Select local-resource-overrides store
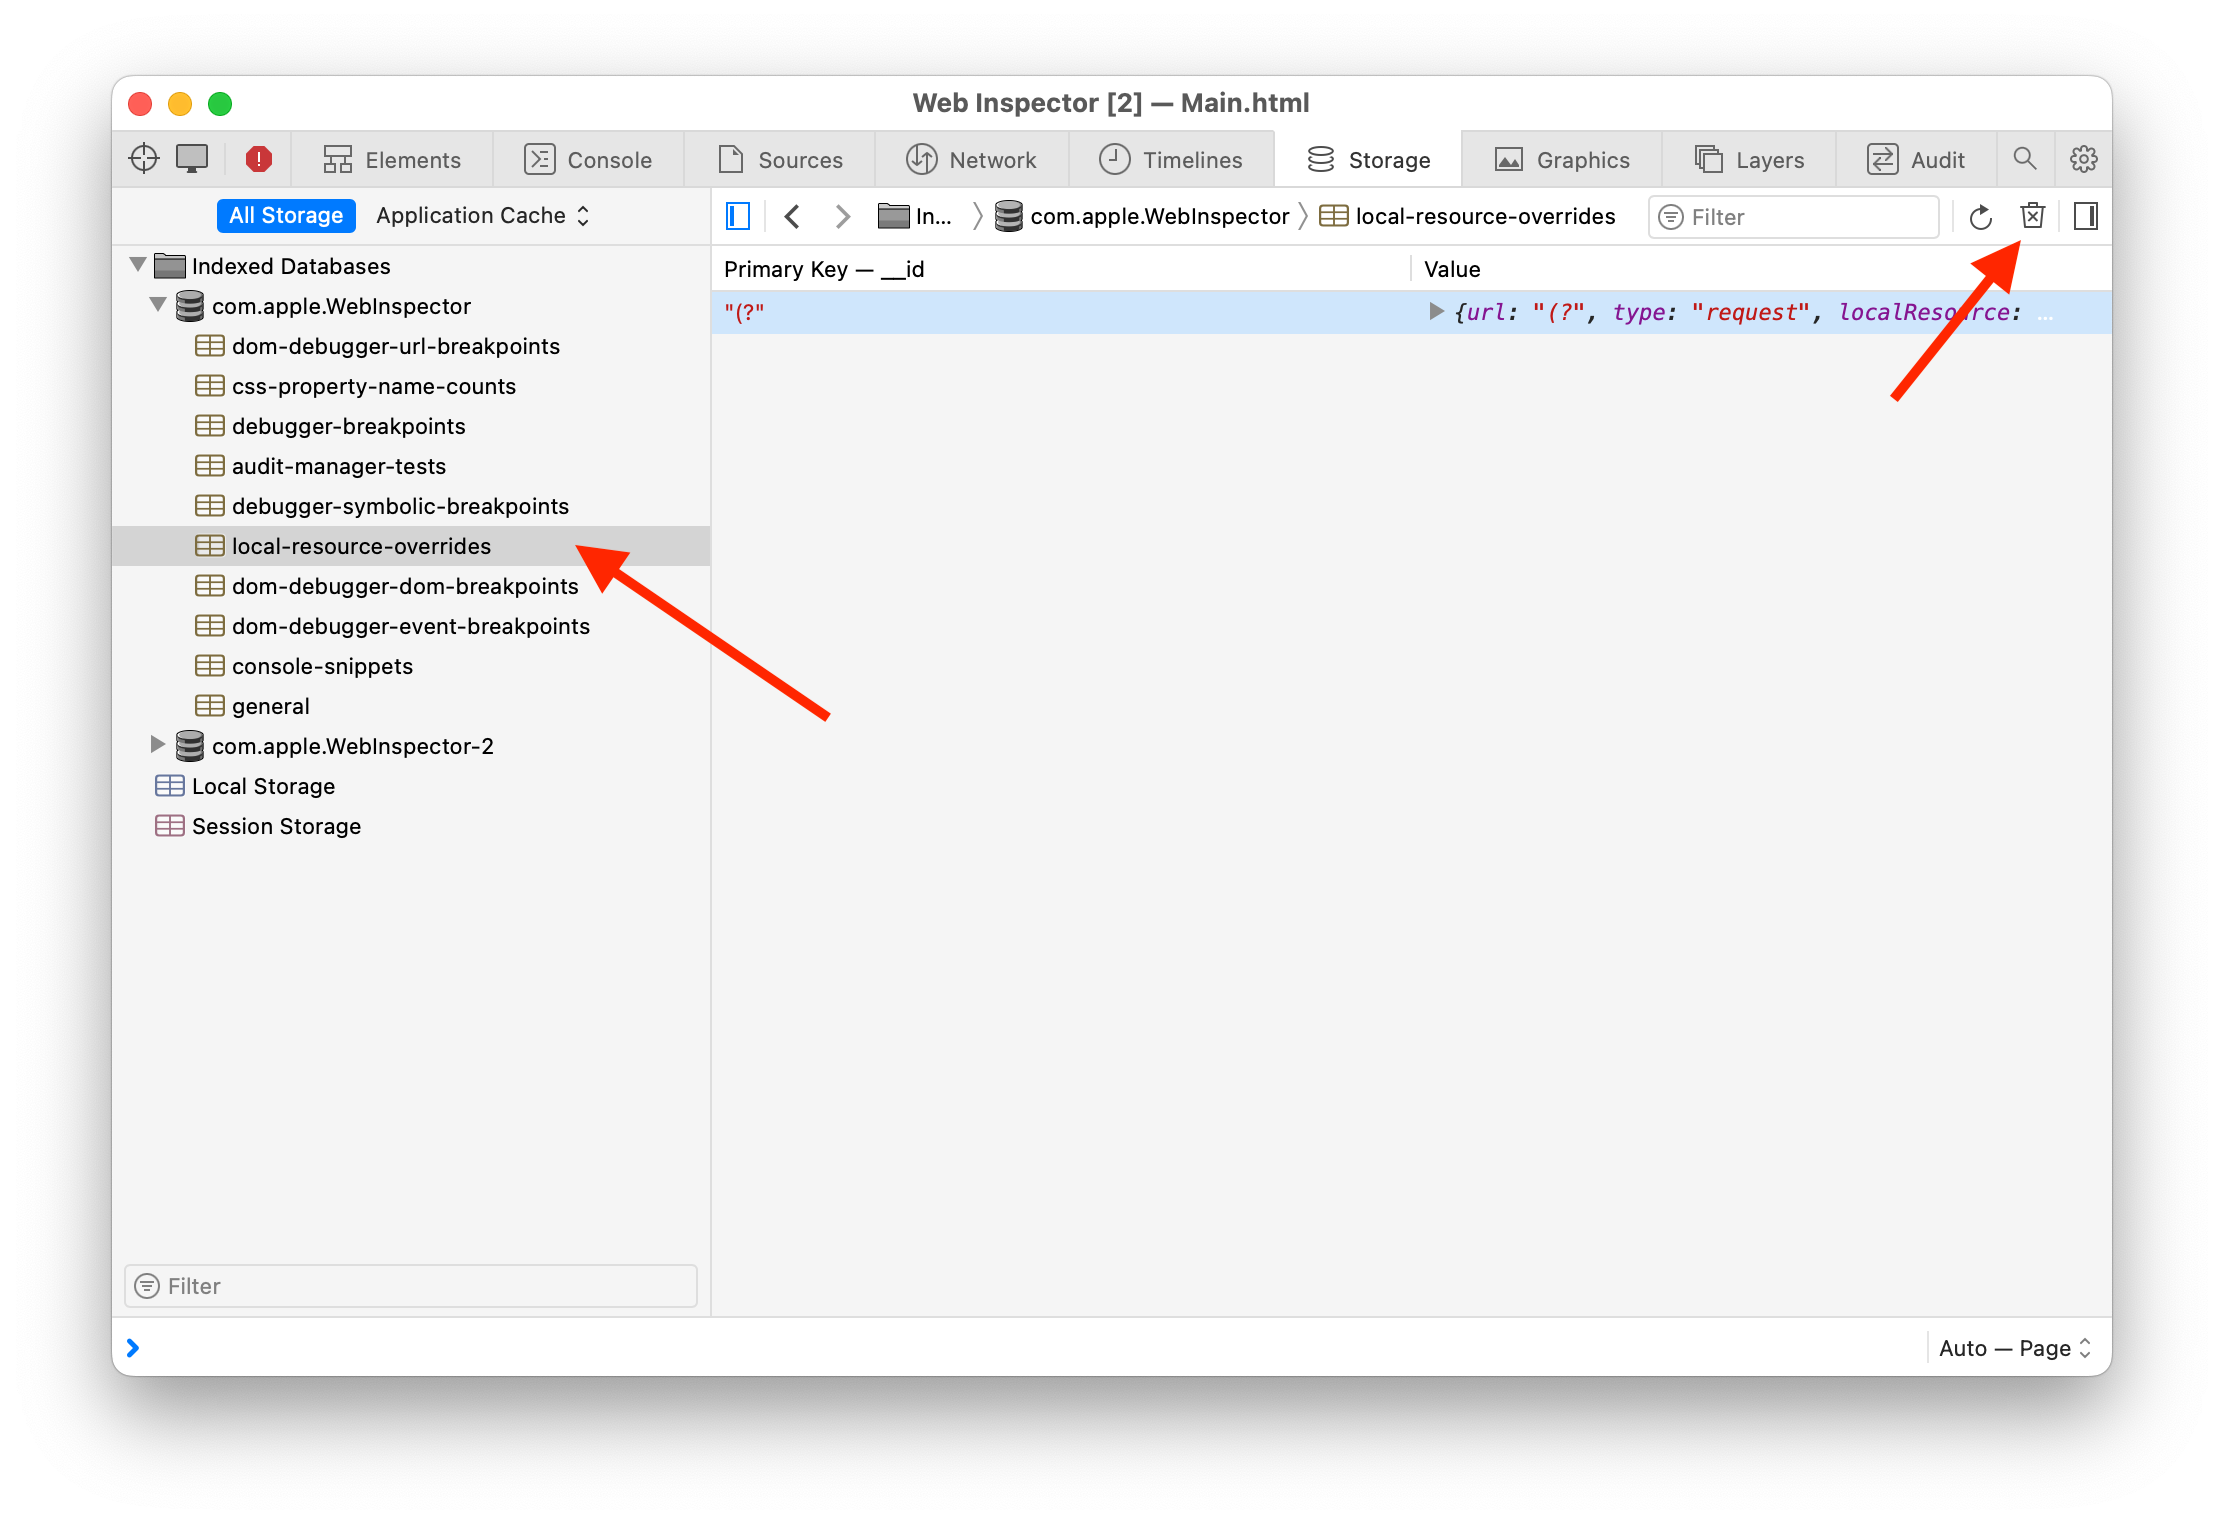Viewport: 2224px width, 1524px height. [x=412, y=546]
